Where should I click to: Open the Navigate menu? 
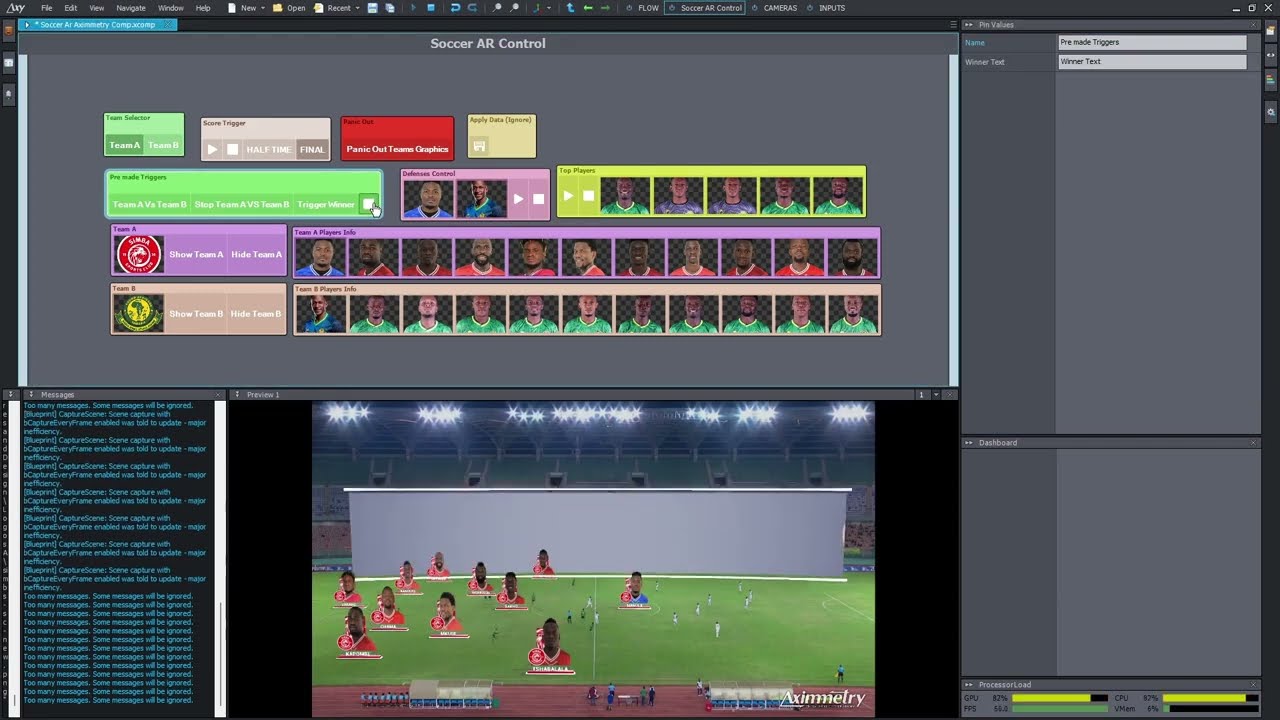pos(131,8)
